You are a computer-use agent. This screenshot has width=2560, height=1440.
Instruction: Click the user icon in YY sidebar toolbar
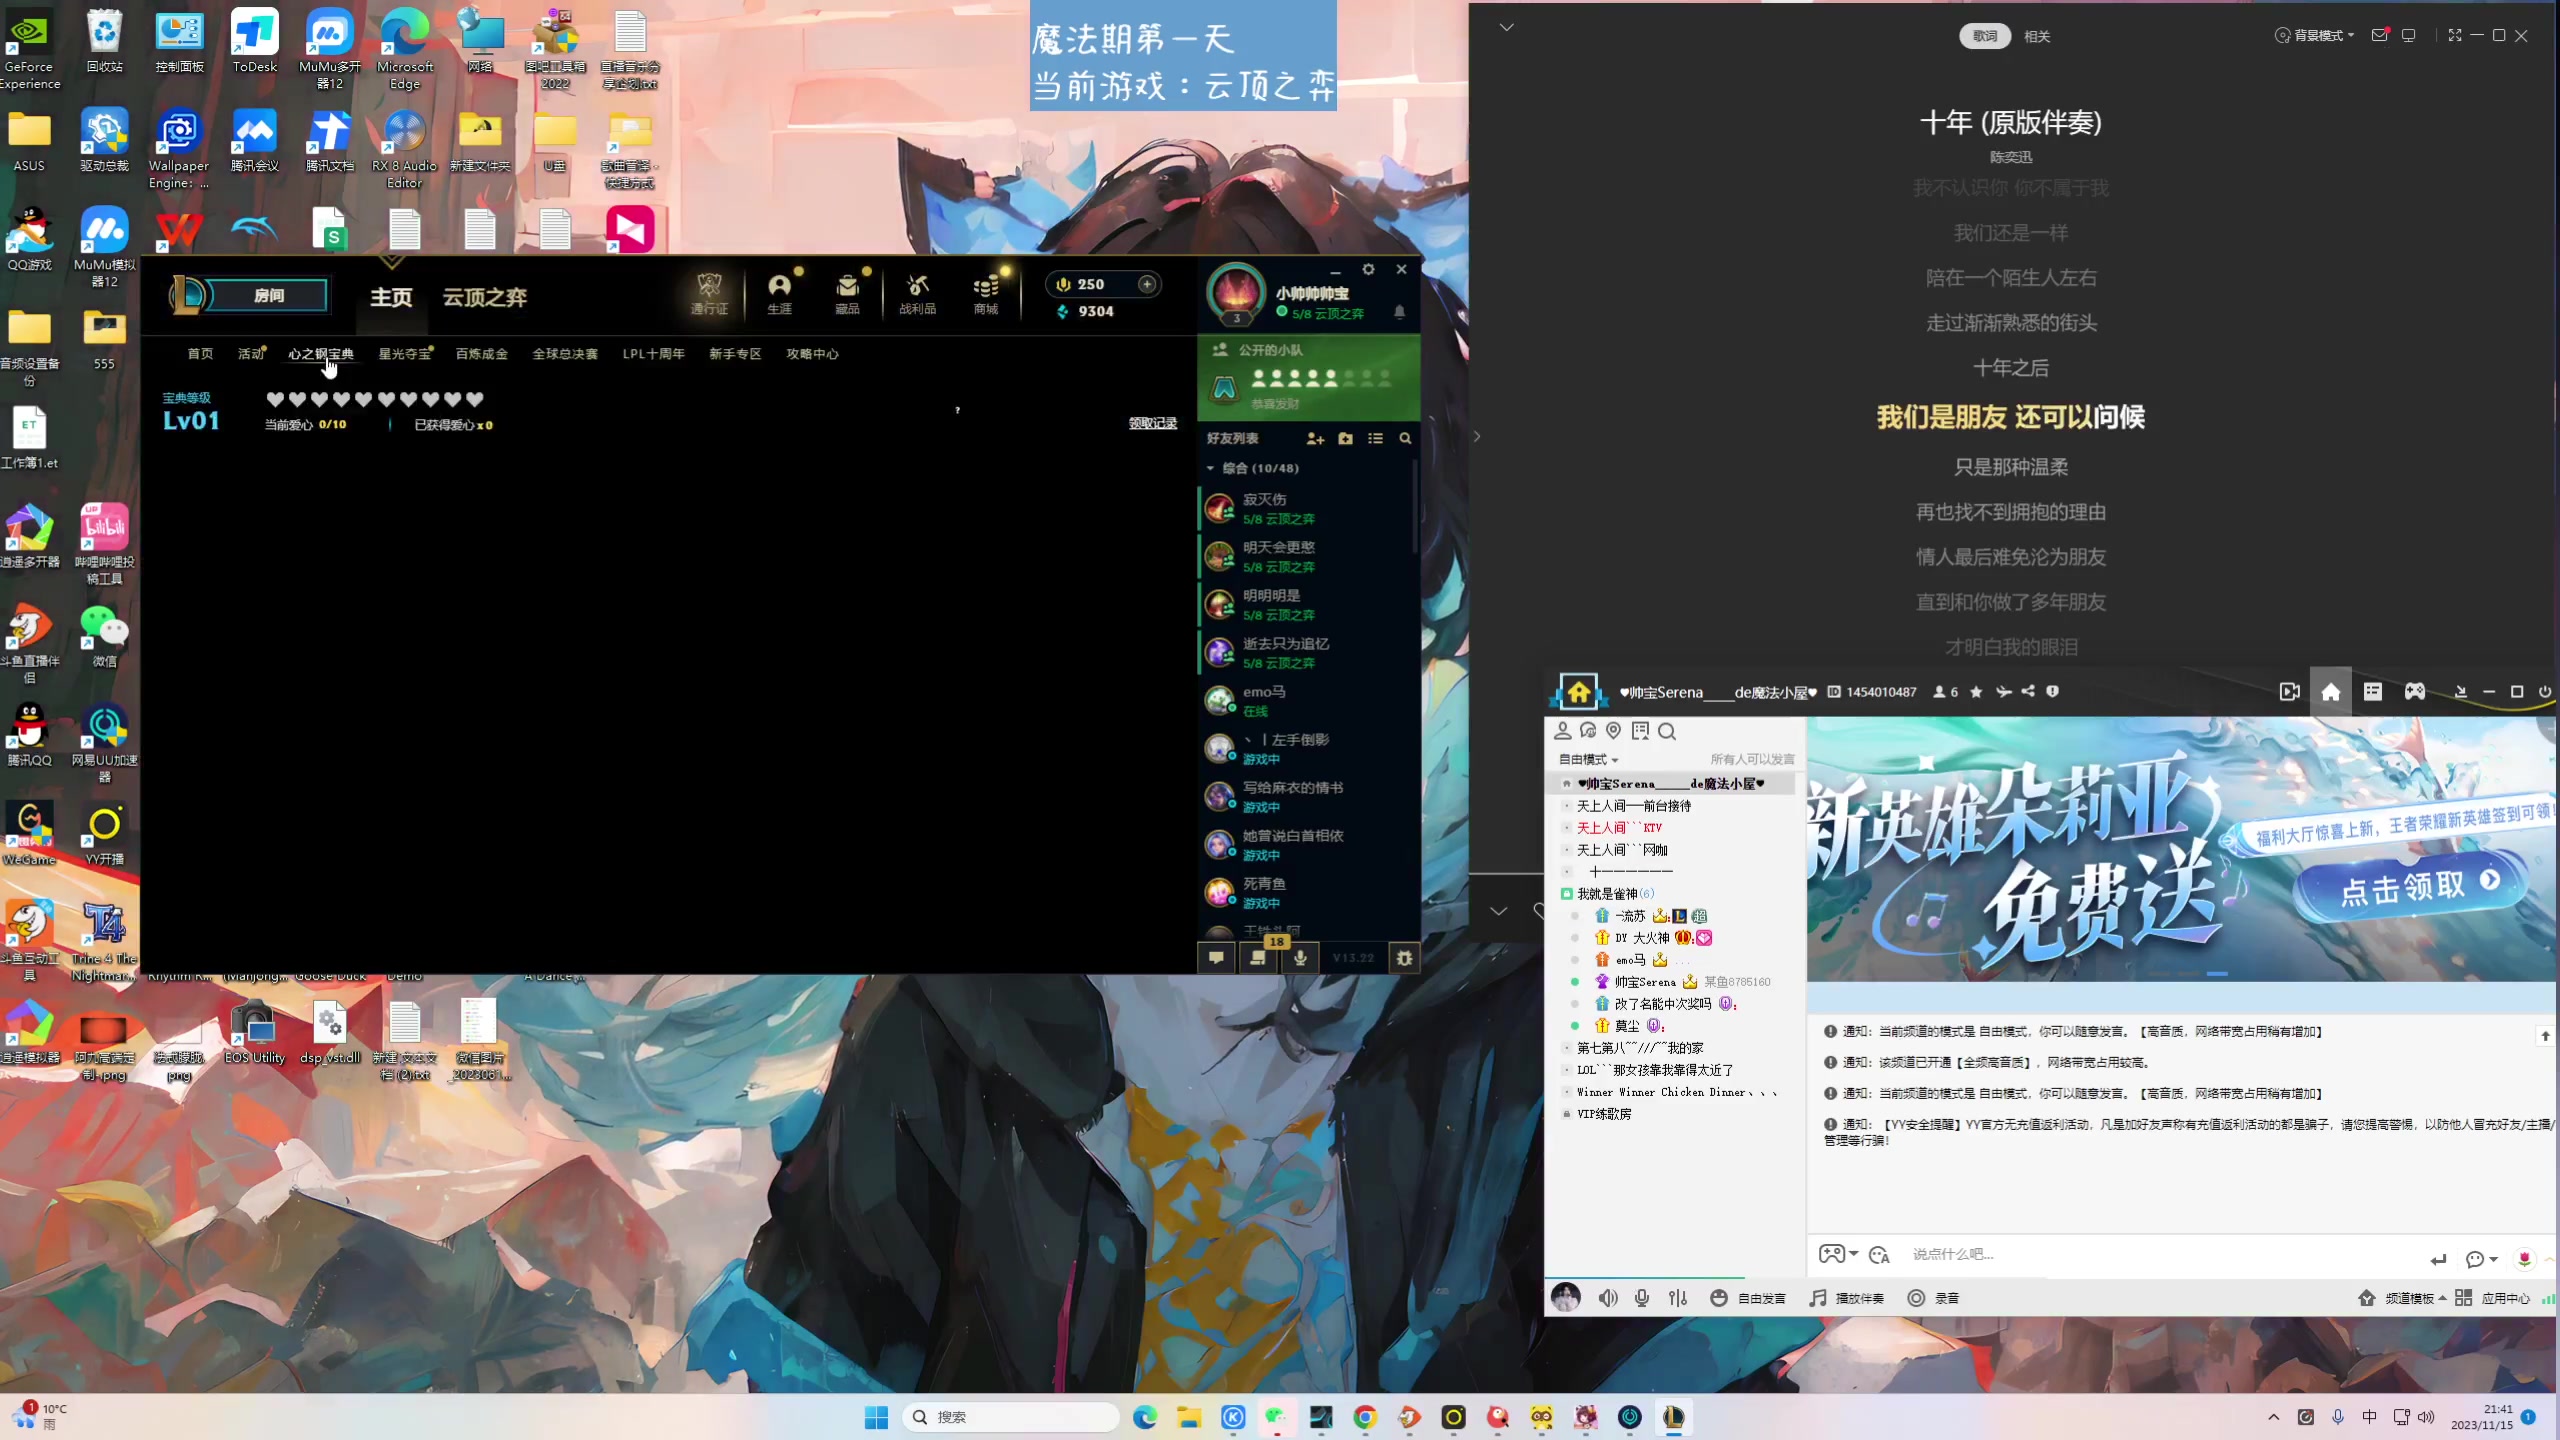(1563, 731)
